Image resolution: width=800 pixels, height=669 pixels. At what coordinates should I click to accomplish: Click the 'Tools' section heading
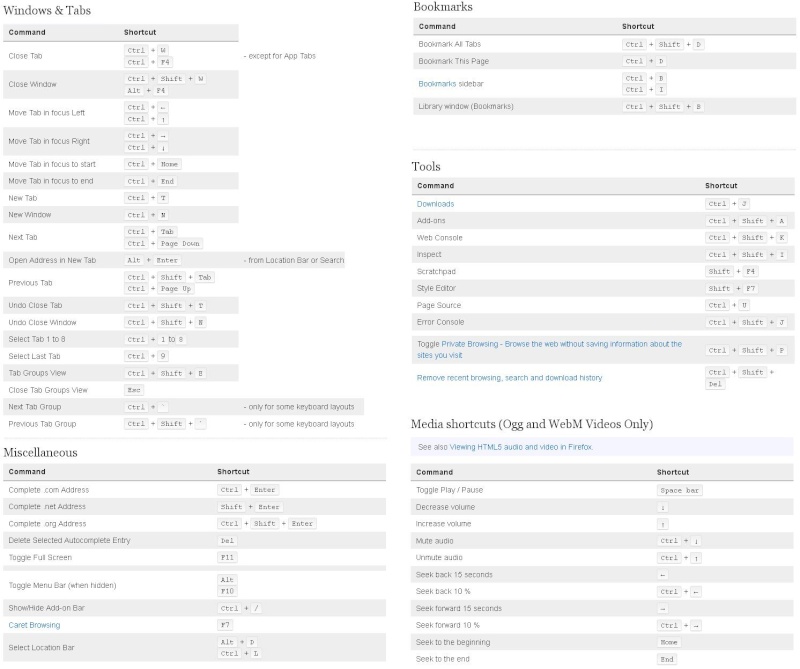(426, 166)
